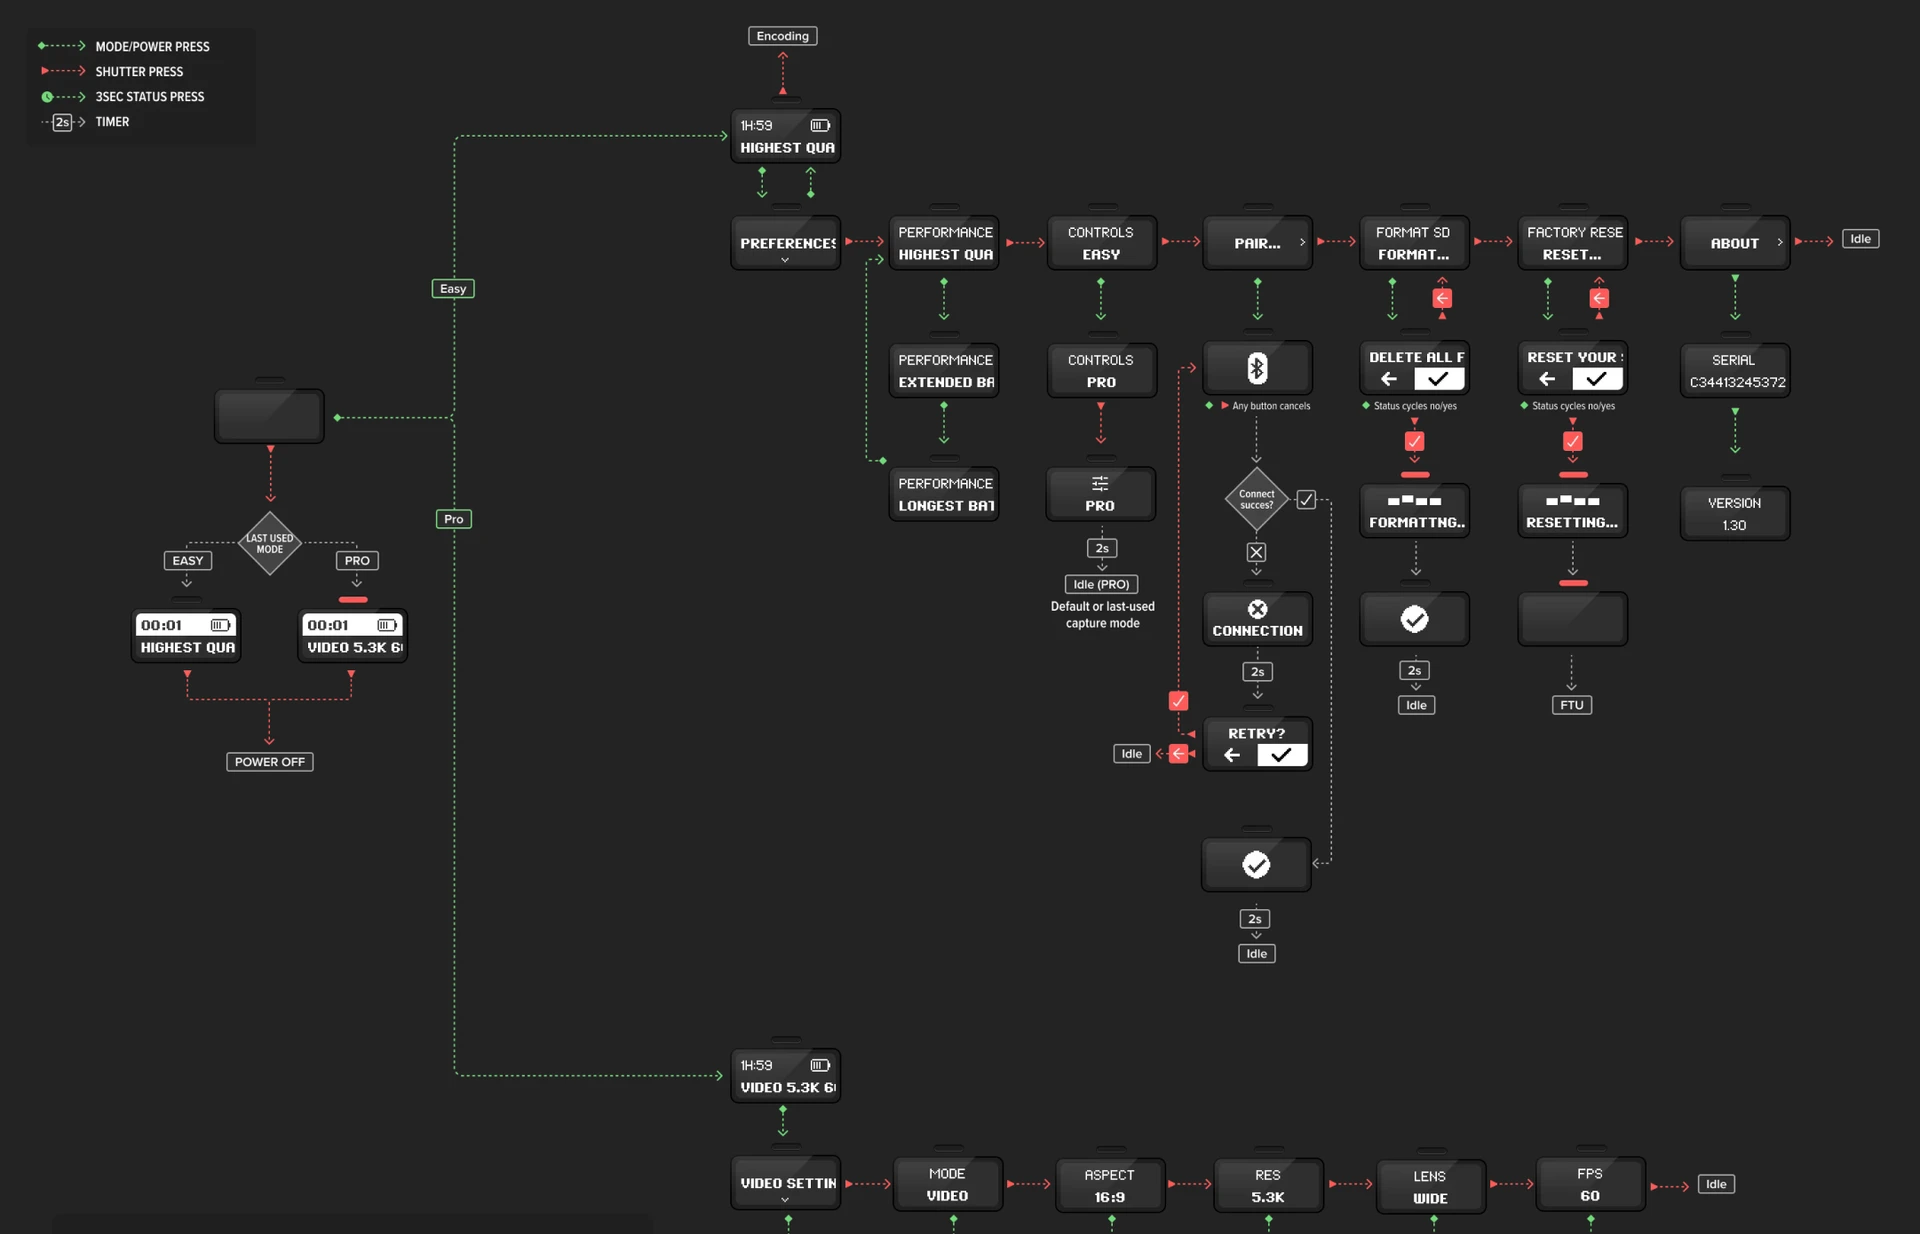Click the check circle on pairing success screen

coord(1256,865)
